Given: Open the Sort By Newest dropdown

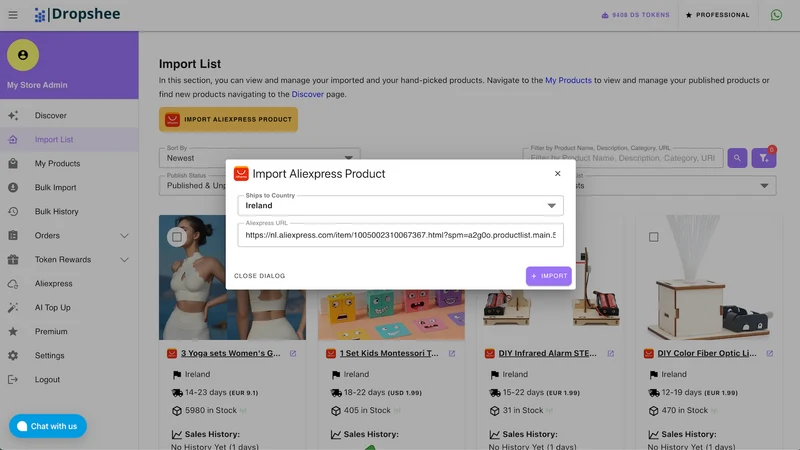Looking at the screenshot, I should [260, 158].
